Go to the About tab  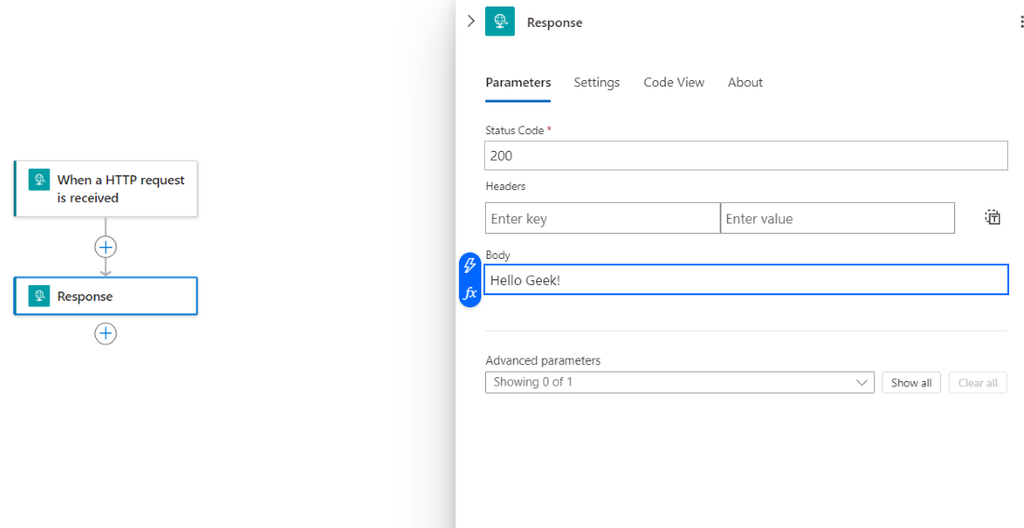[745, 82]
